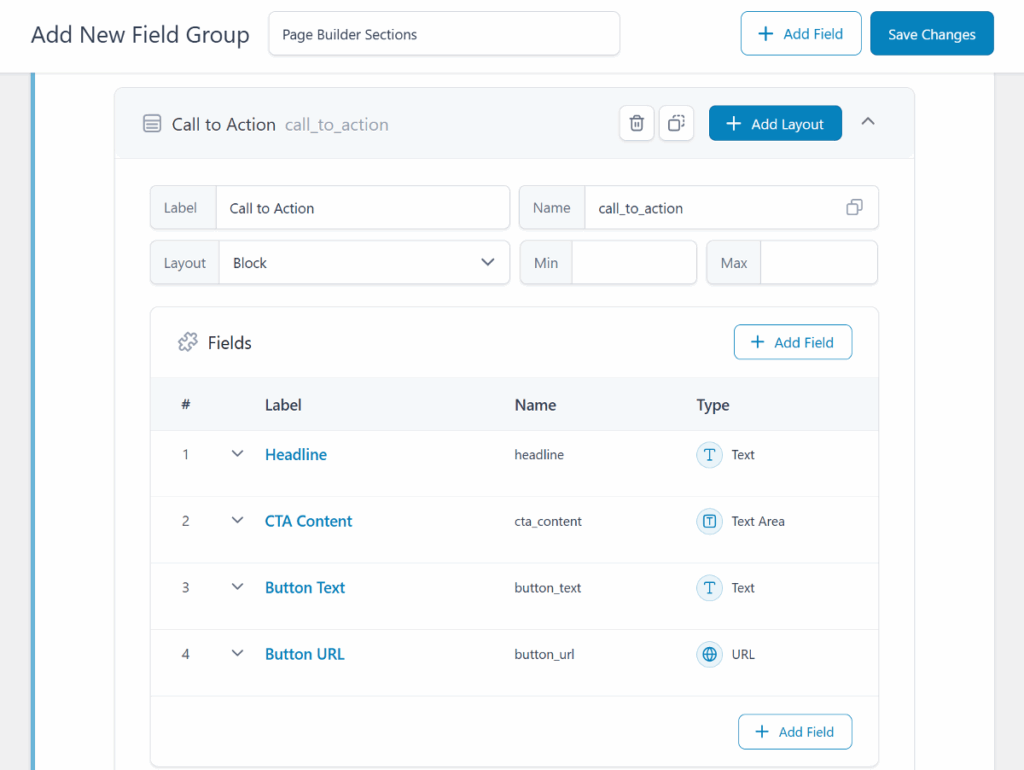Click the Fields puzzle piece icon

187,343
